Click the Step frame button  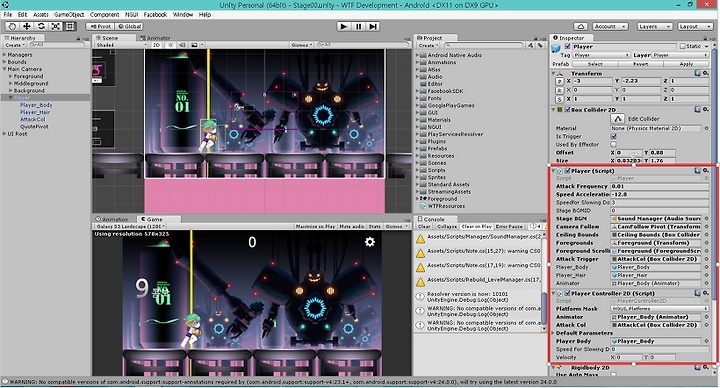coord(373,27)
